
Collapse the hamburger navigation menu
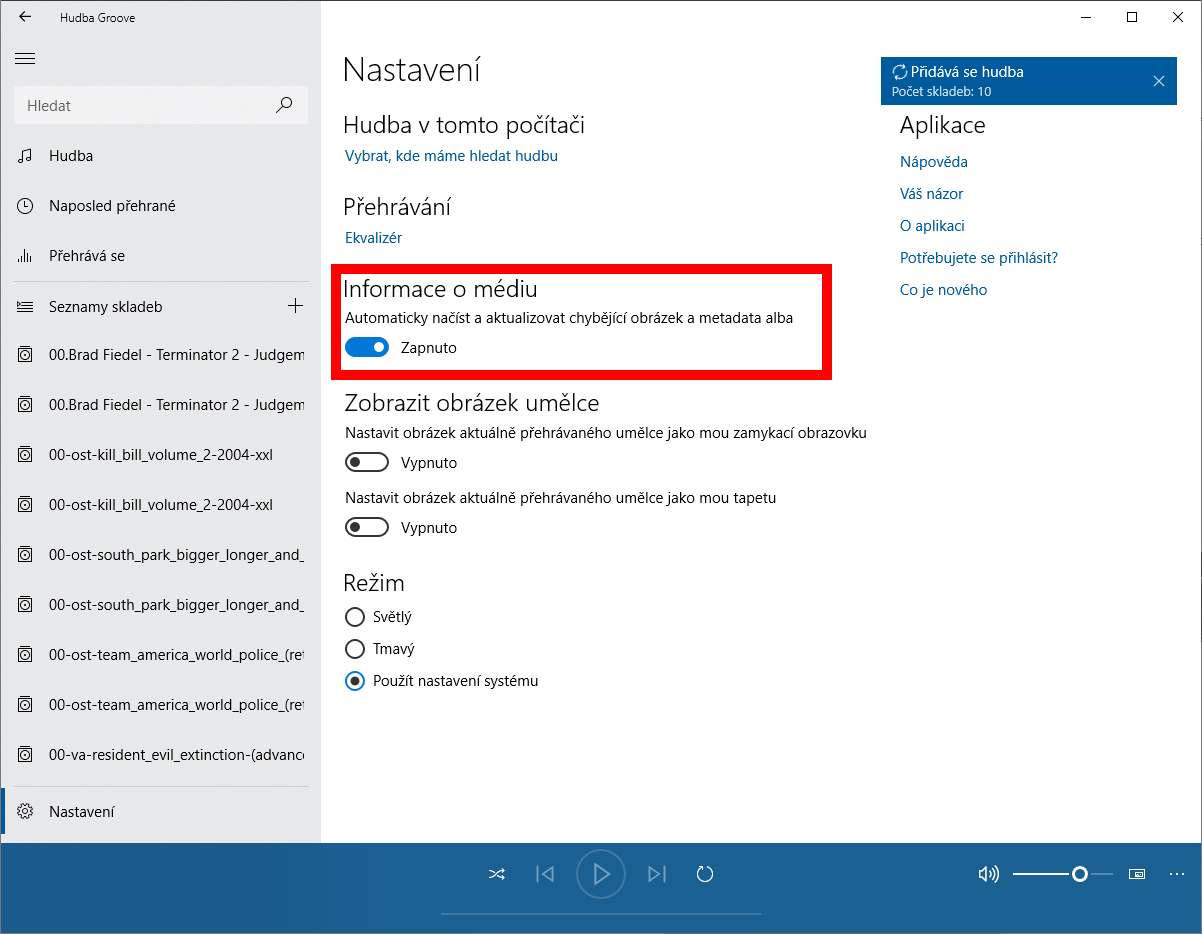click(25, 58)
